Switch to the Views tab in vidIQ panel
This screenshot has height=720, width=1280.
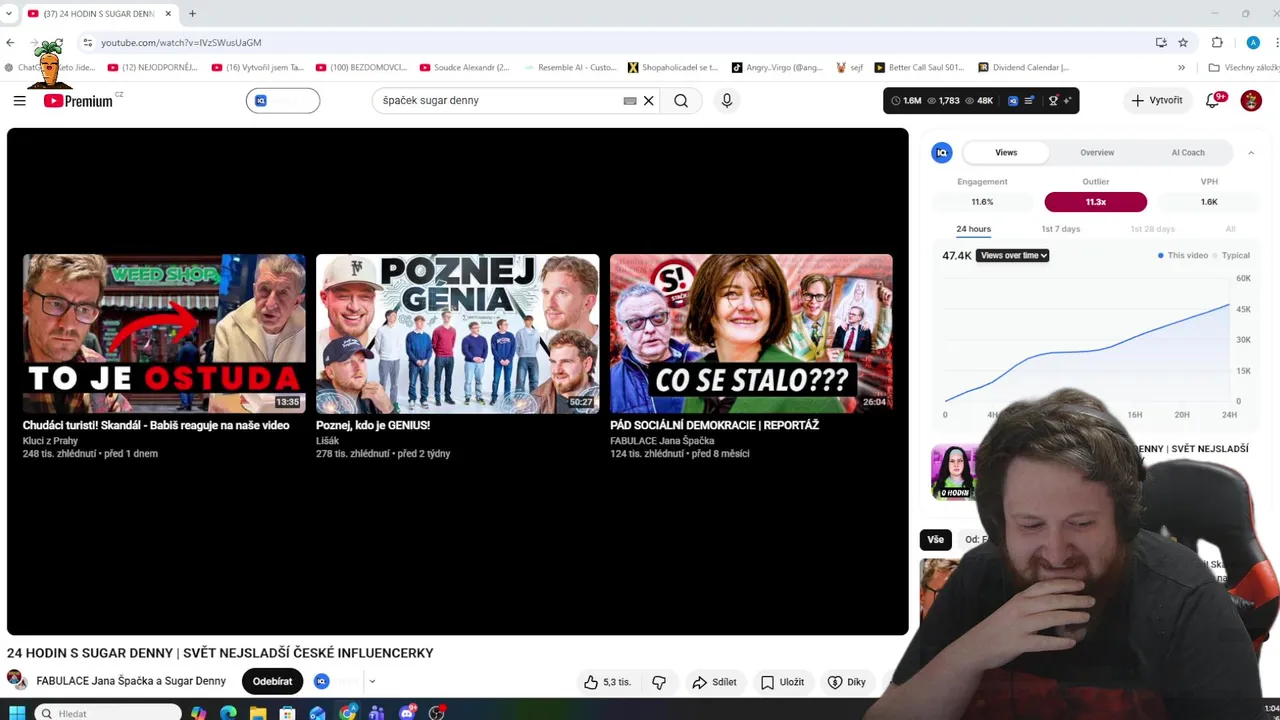click(x=1006, y=152)
